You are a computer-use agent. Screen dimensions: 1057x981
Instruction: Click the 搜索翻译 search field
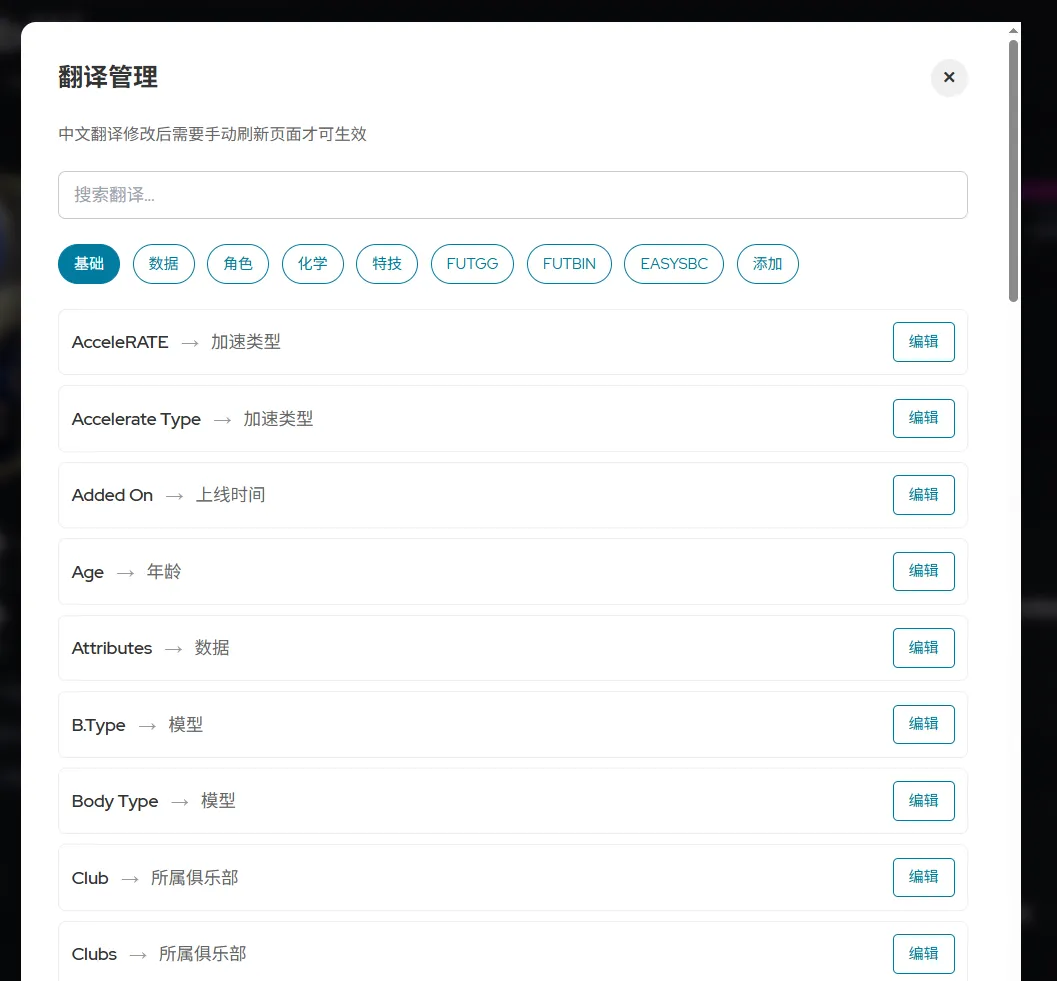[512, 195]
